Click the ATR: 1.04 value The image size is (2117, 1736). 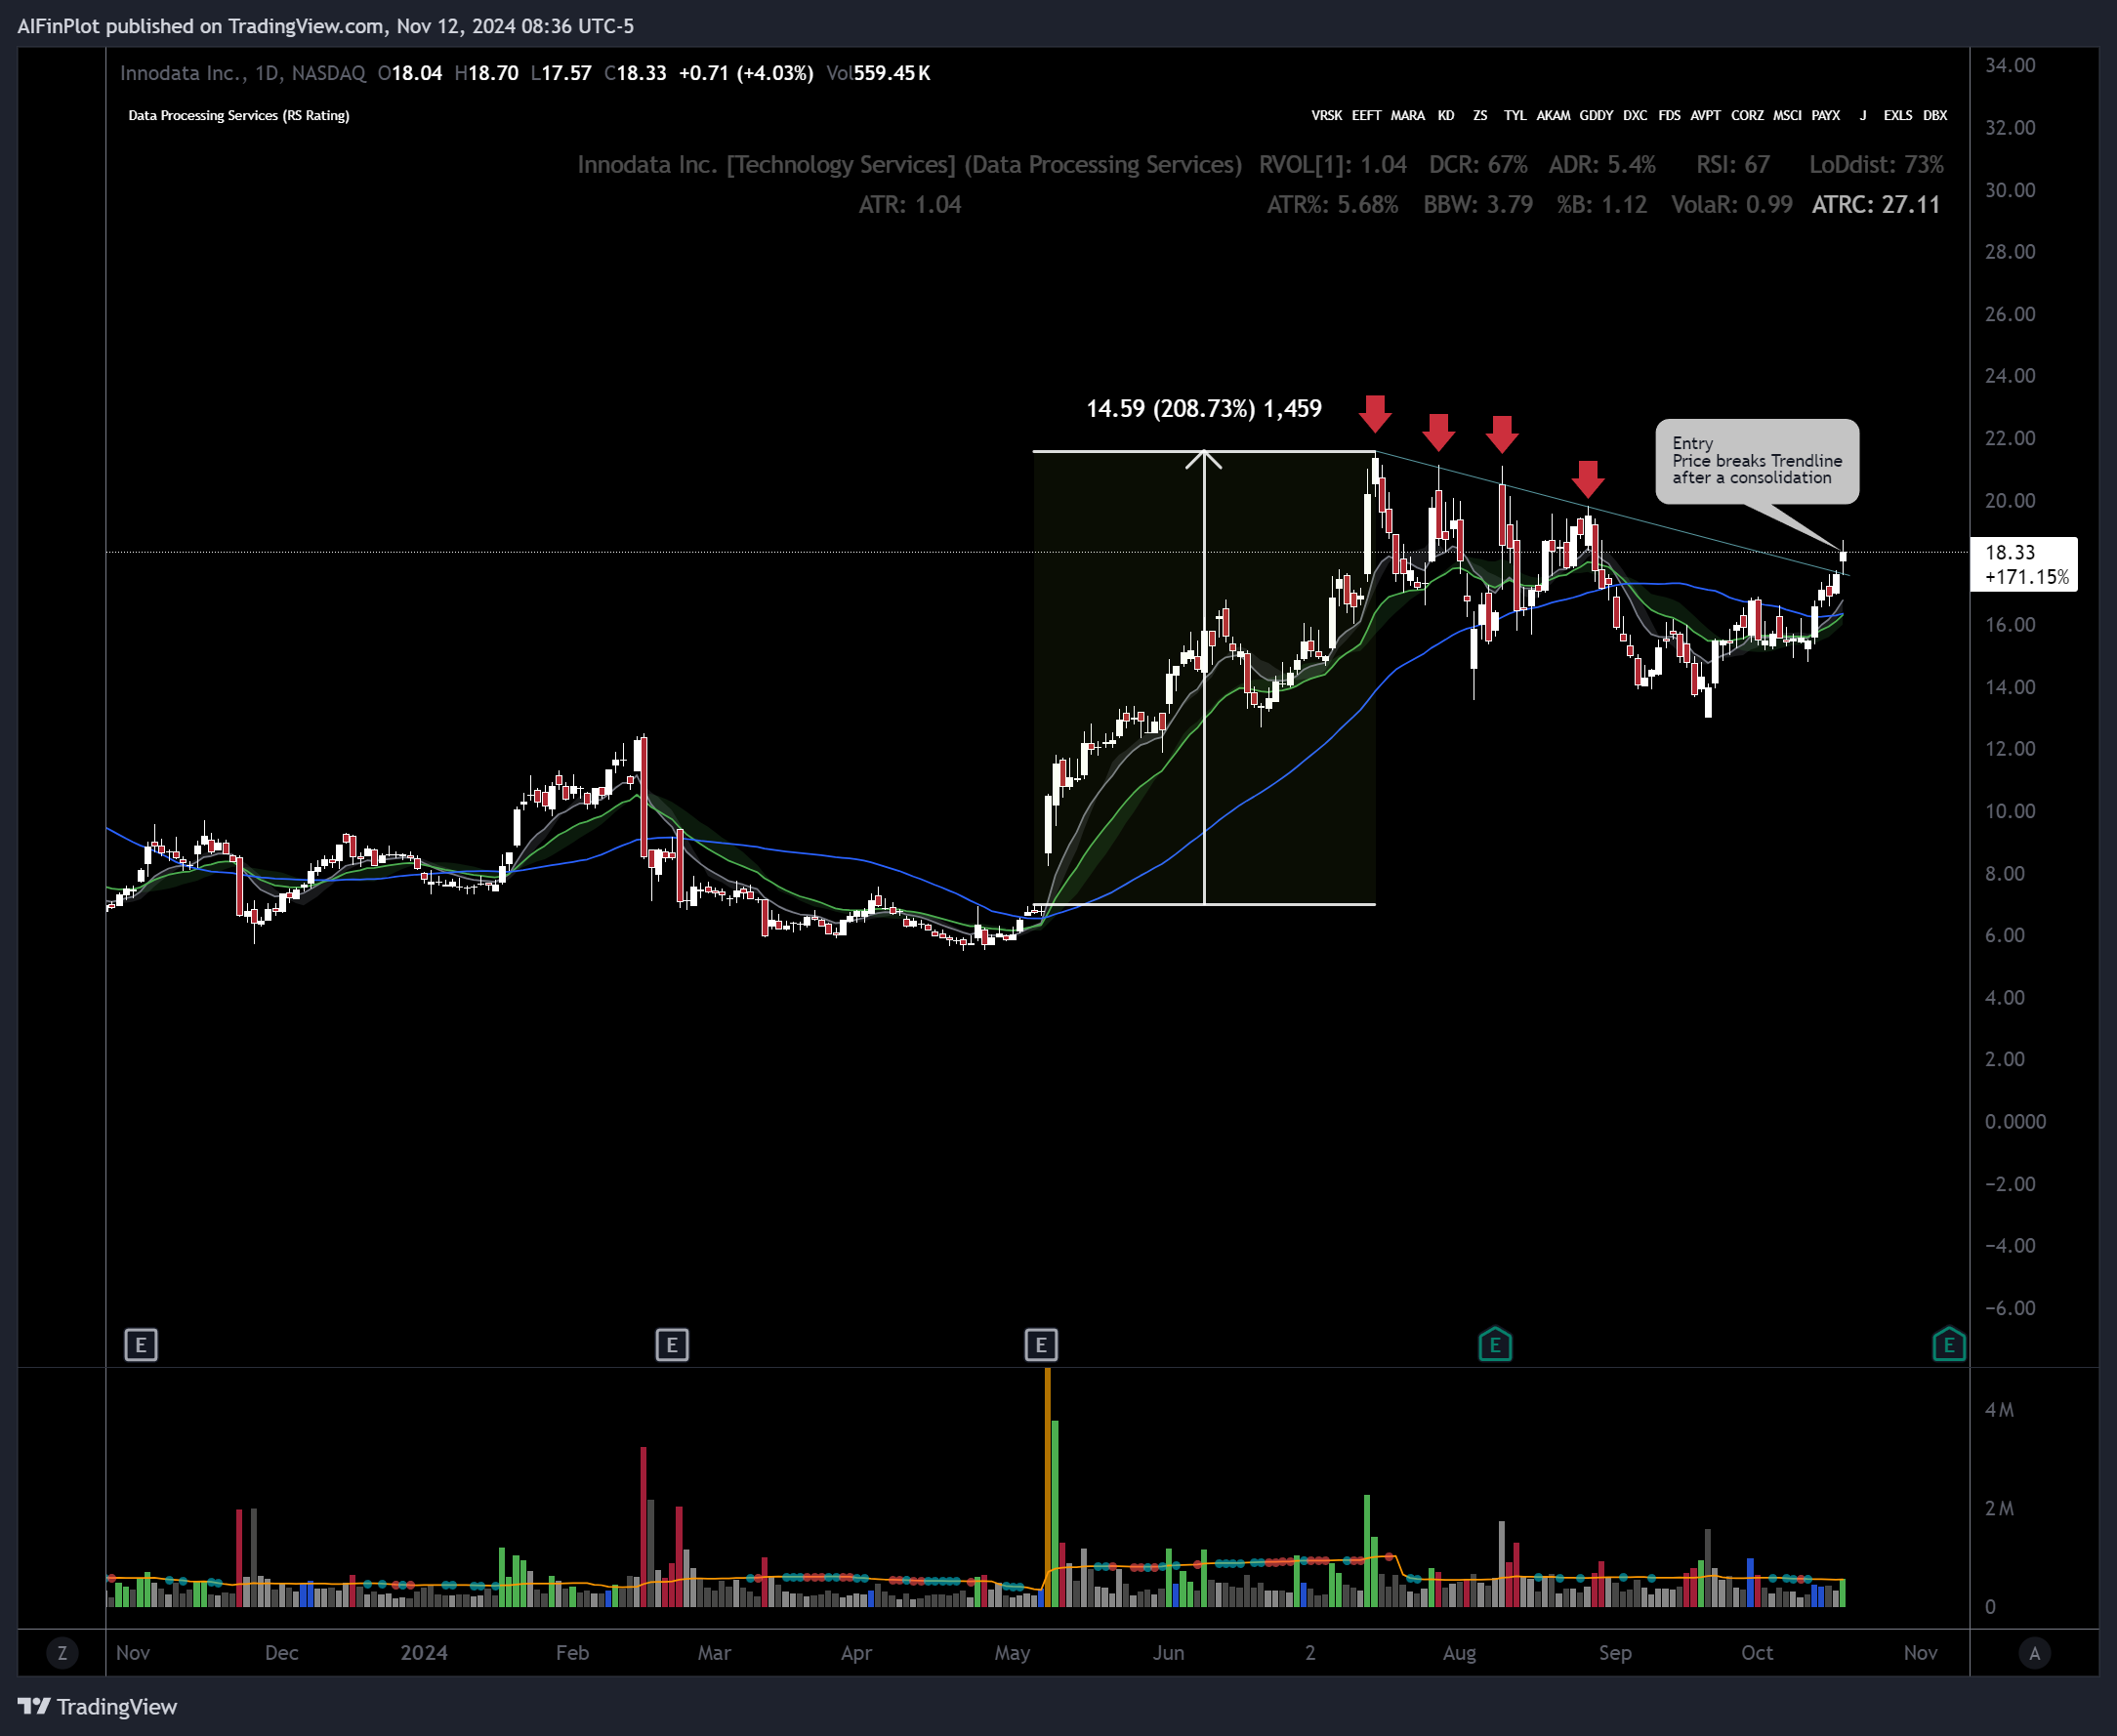point(910,204)
